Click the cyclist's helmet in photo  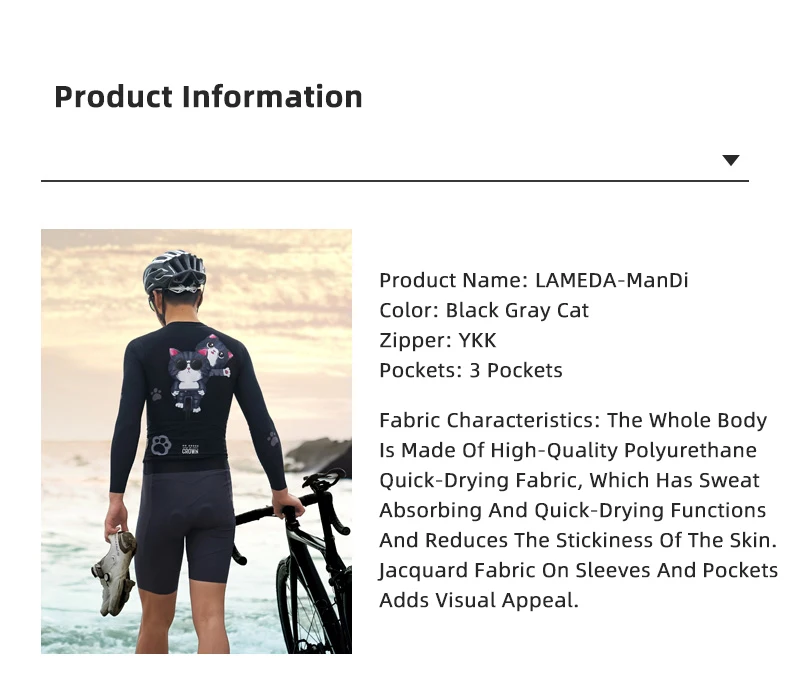174,272
